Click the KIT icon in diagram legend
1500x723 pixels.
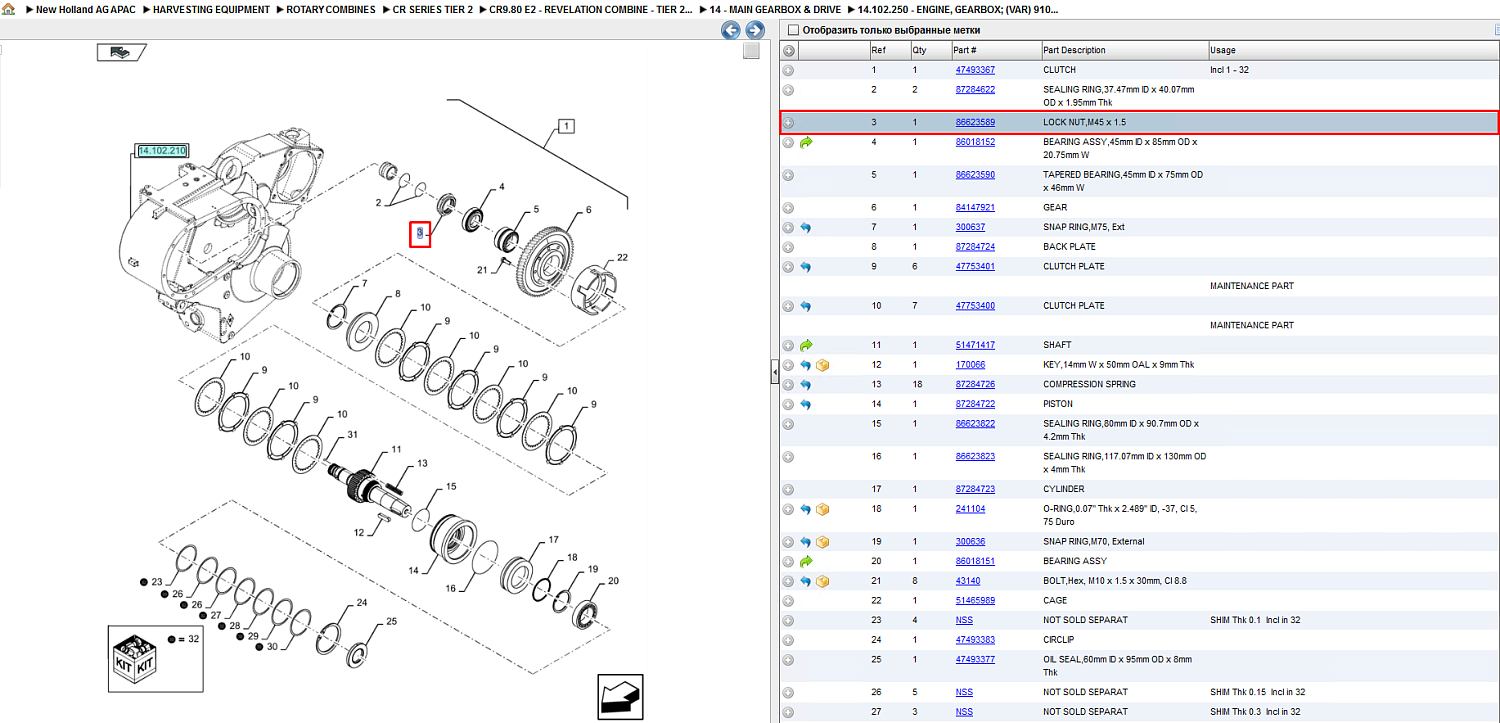pos(134,658)
